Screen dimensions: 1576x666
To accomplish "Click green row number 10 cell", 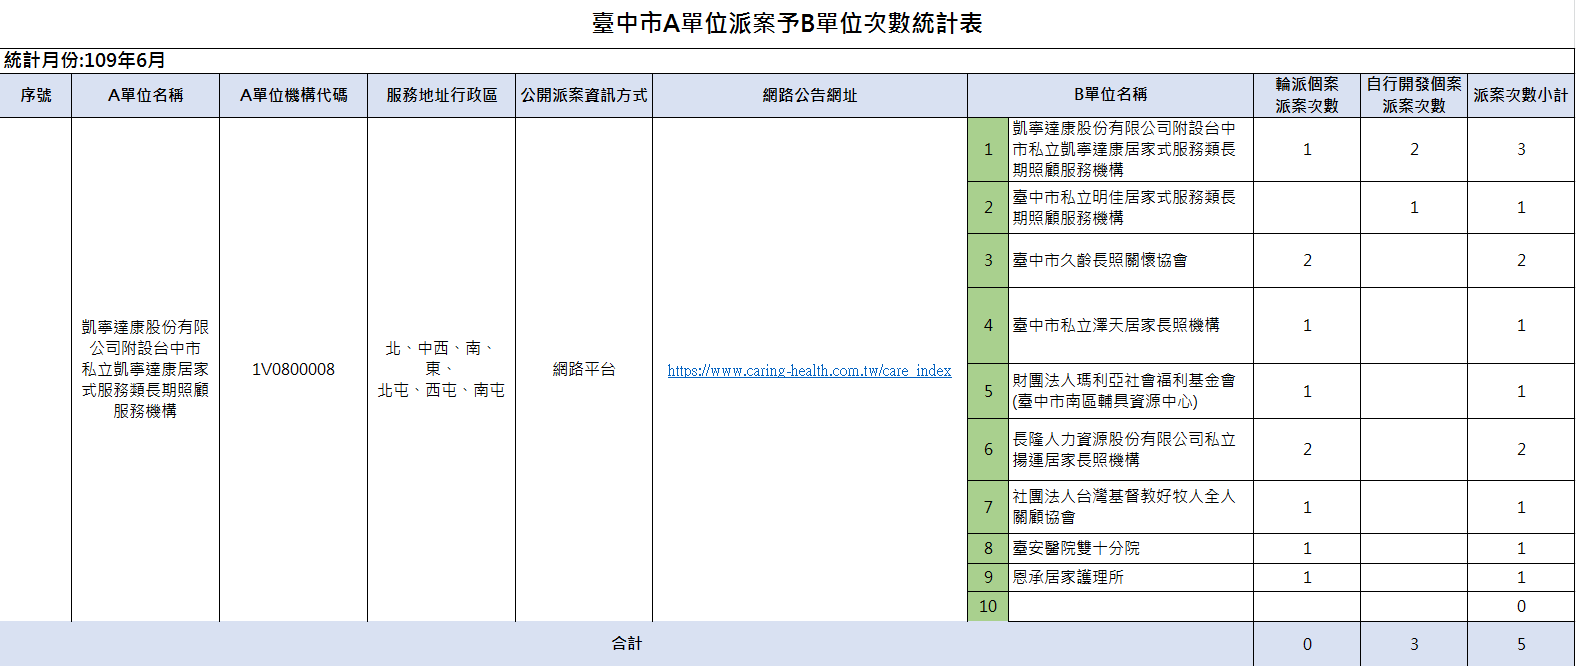I will click(988, 606).
